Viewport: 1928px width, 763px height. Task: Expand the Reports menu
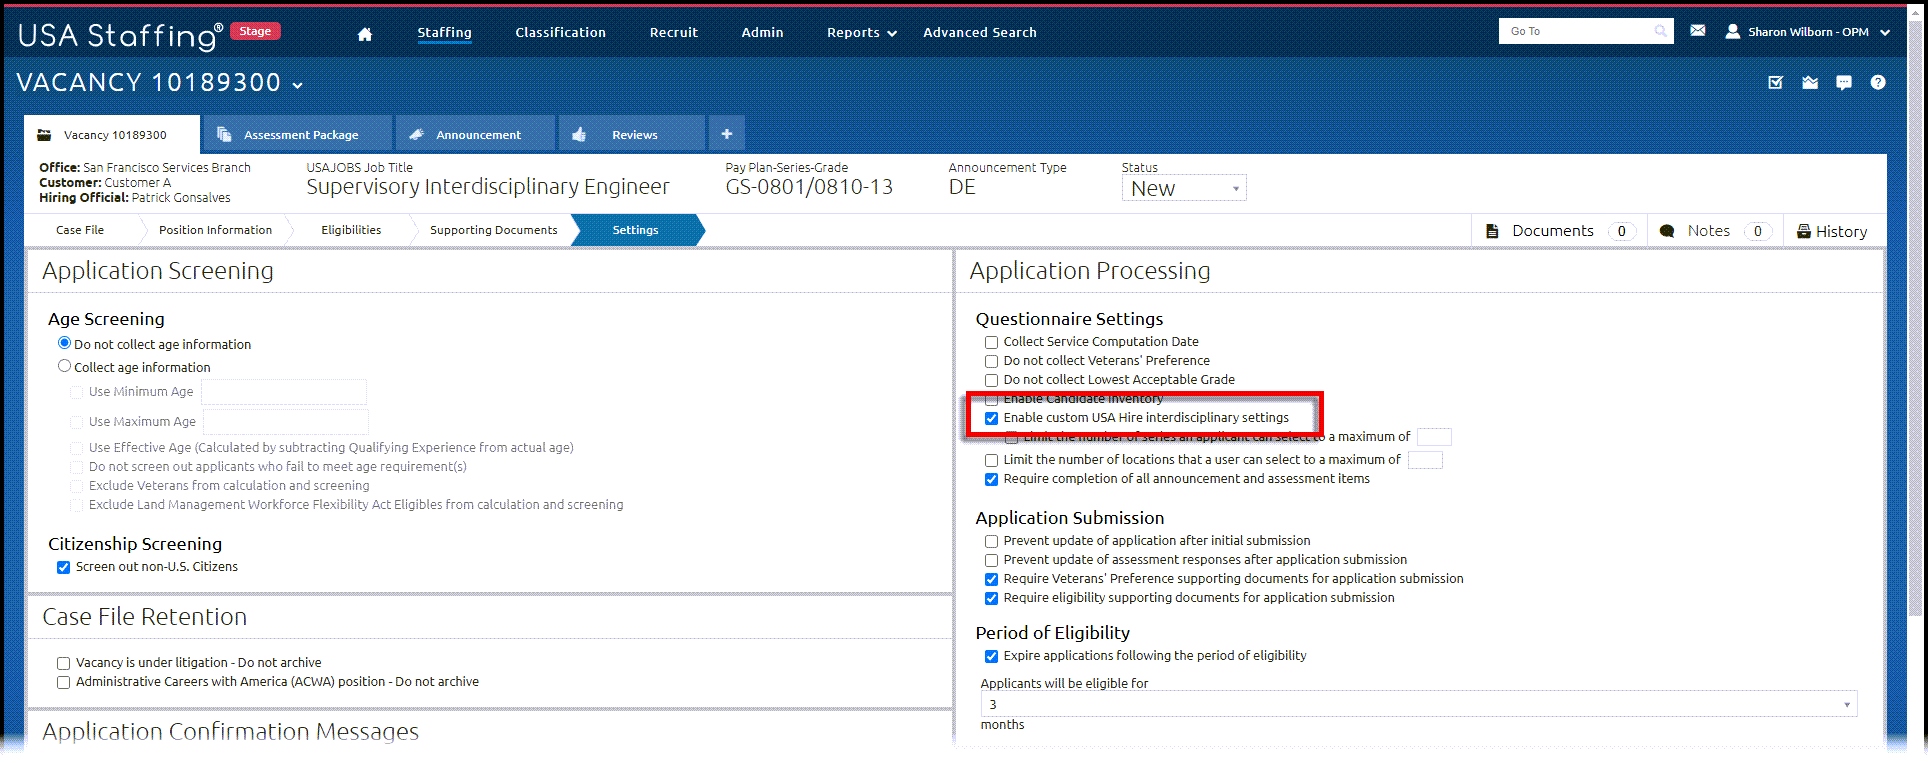pyautogui.click(x=861, y=33)
